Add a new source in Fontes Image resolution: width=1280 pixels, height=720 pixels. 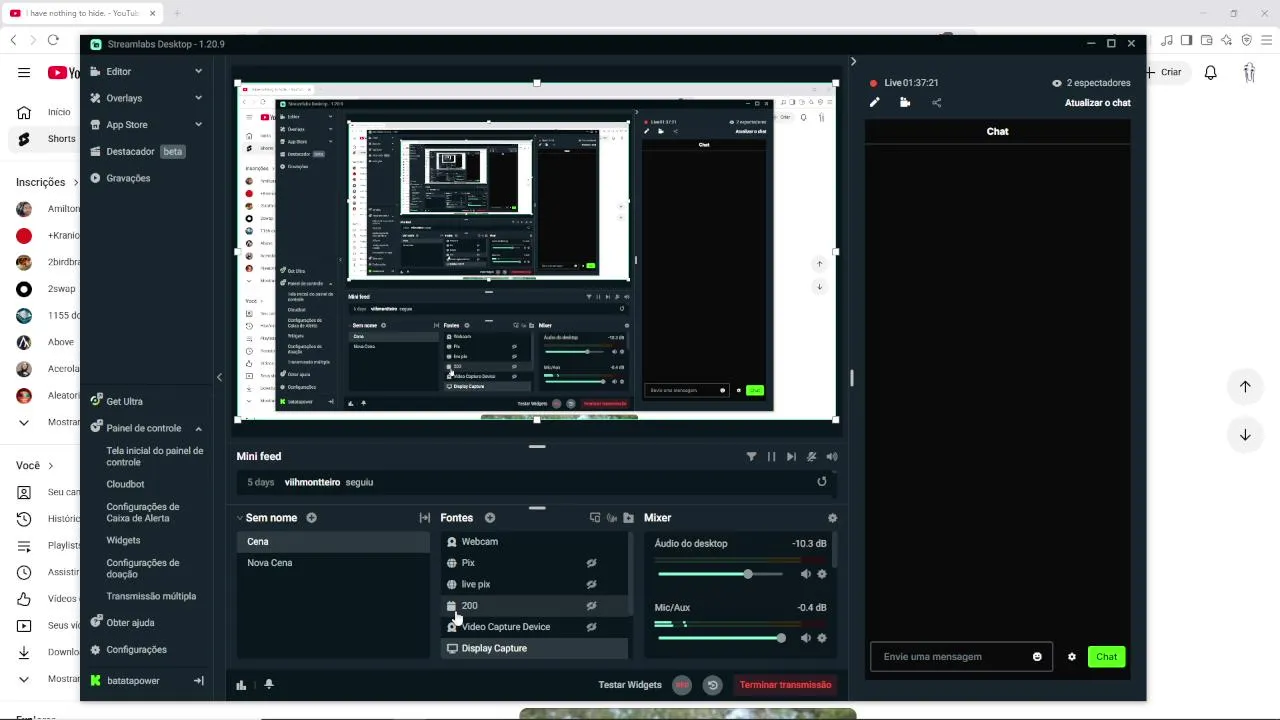(x=490, y=518)
